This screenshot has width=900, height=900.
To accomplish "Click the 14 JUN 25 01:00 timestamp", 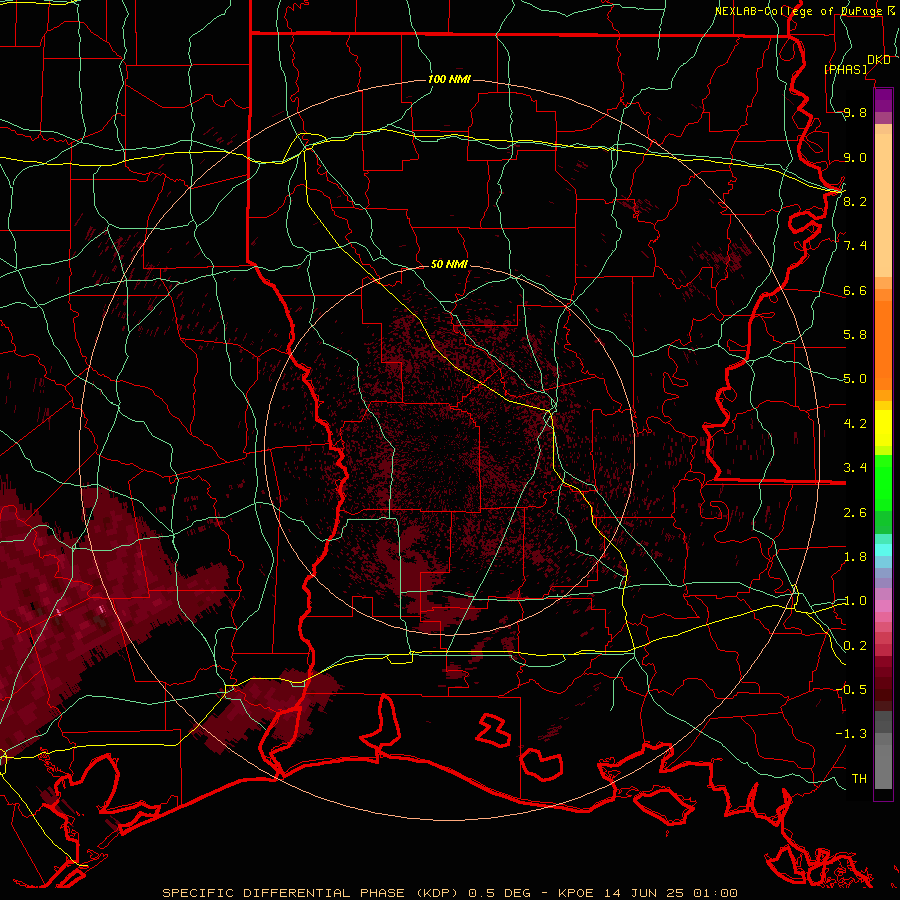I will pyautogui.click(x=671, y=893).
